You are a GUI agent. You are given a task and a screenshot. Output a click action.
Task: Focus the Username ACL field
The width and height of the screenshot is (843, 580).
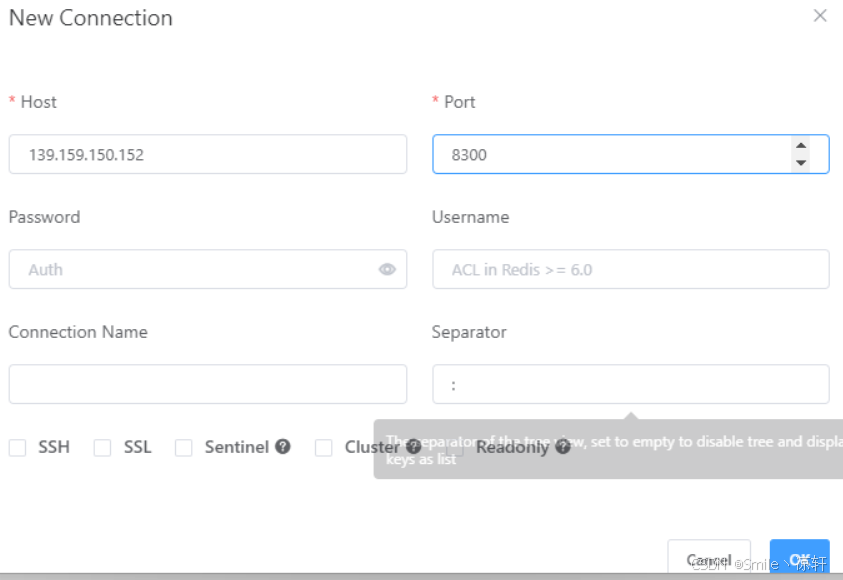click(631, 269)
